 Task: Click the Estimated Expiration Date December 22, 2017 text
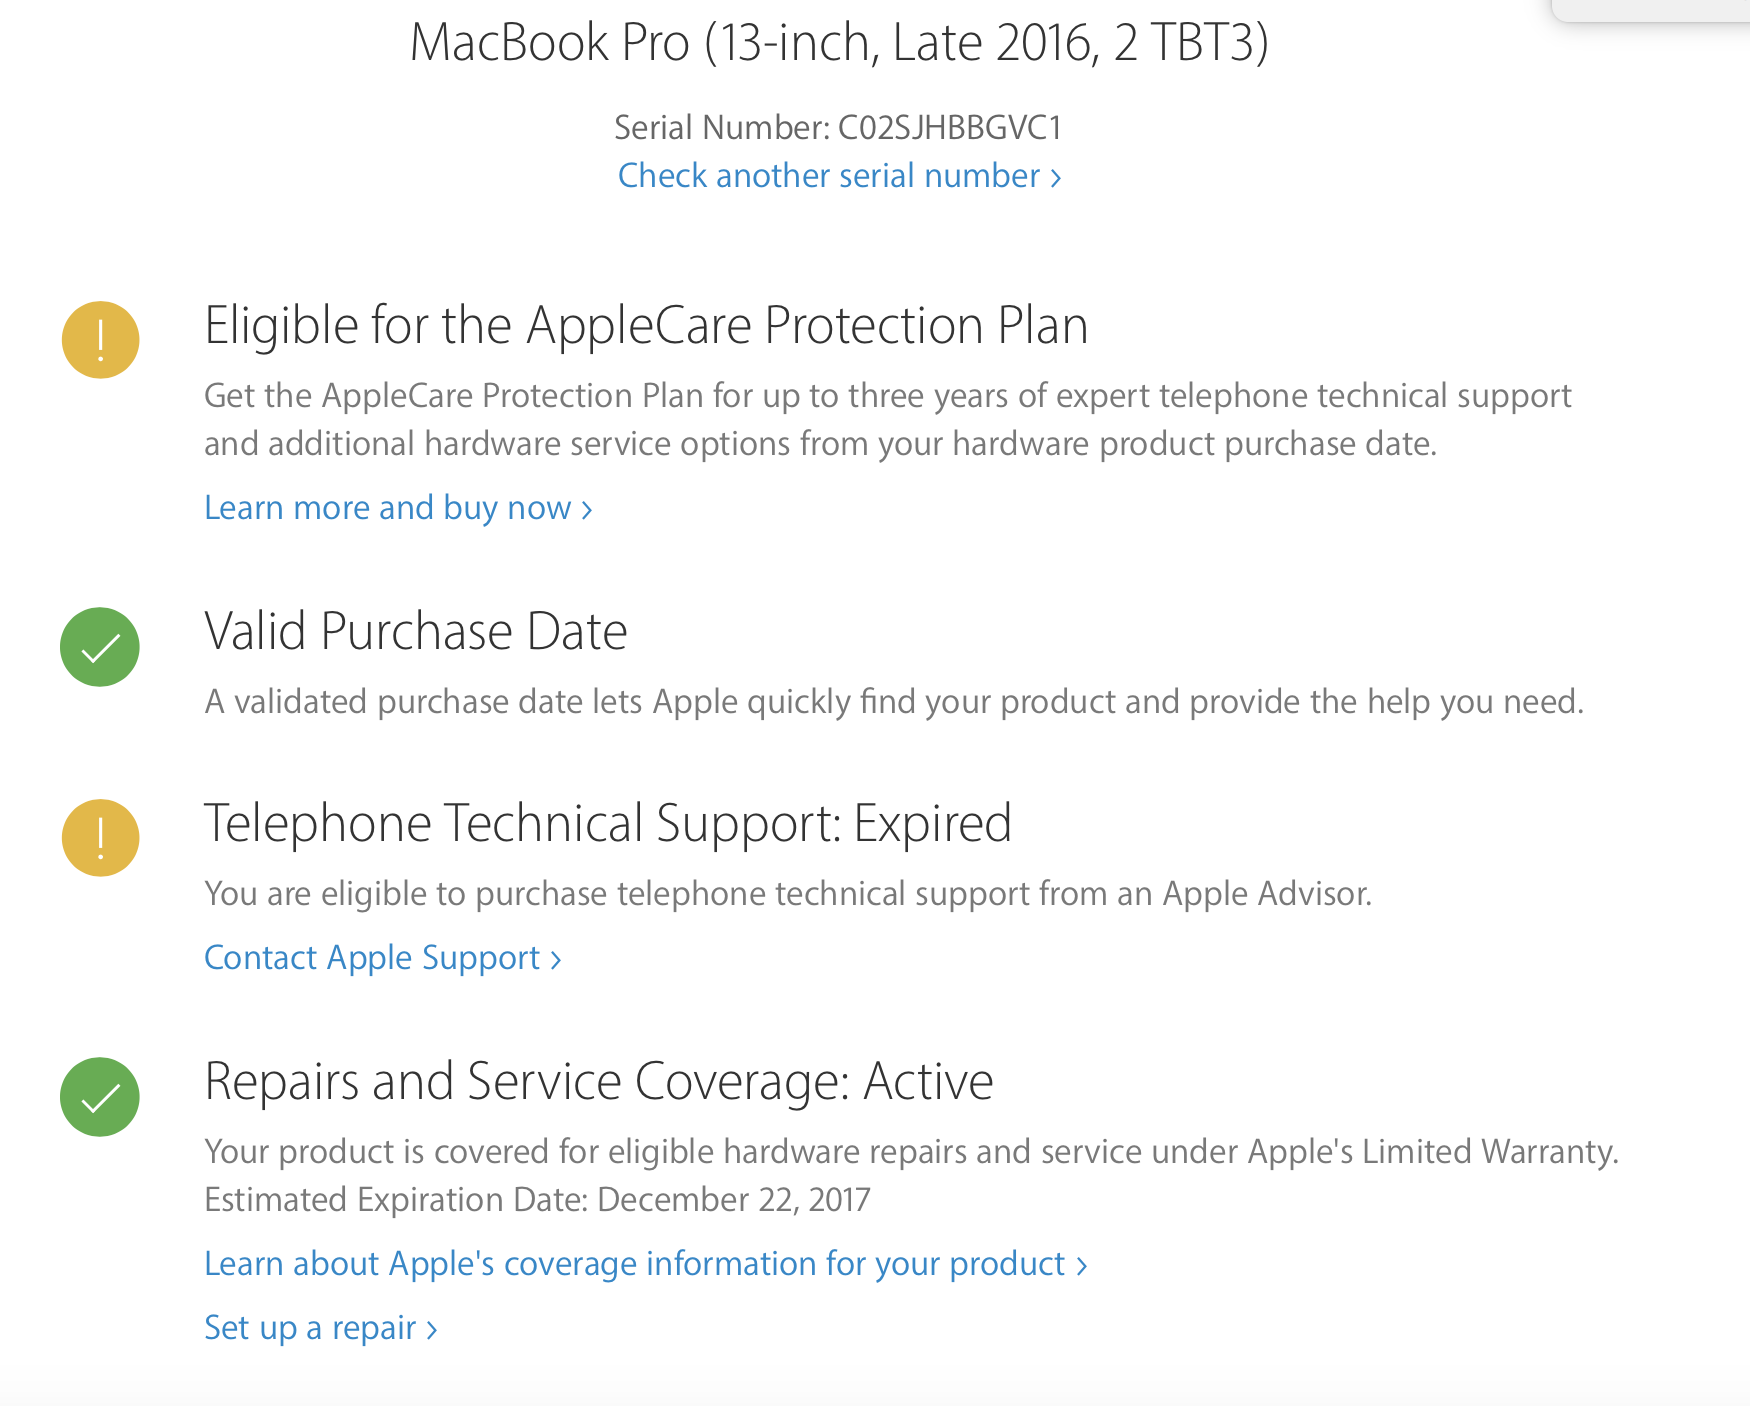(x=537, y=1200)
